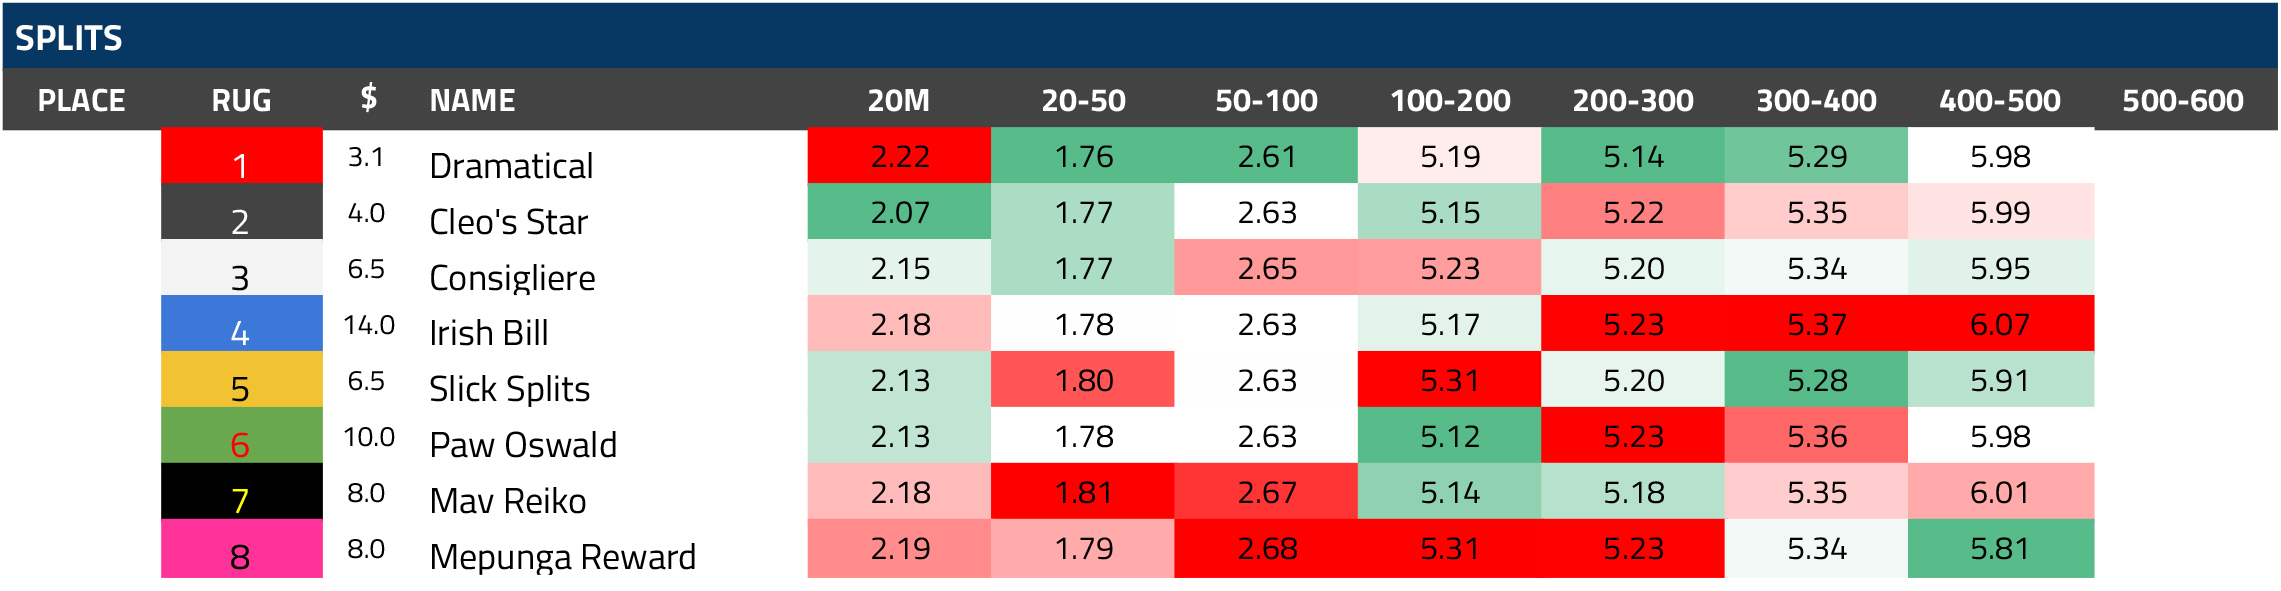Open the Dramatical runner name

pos(511,166)
